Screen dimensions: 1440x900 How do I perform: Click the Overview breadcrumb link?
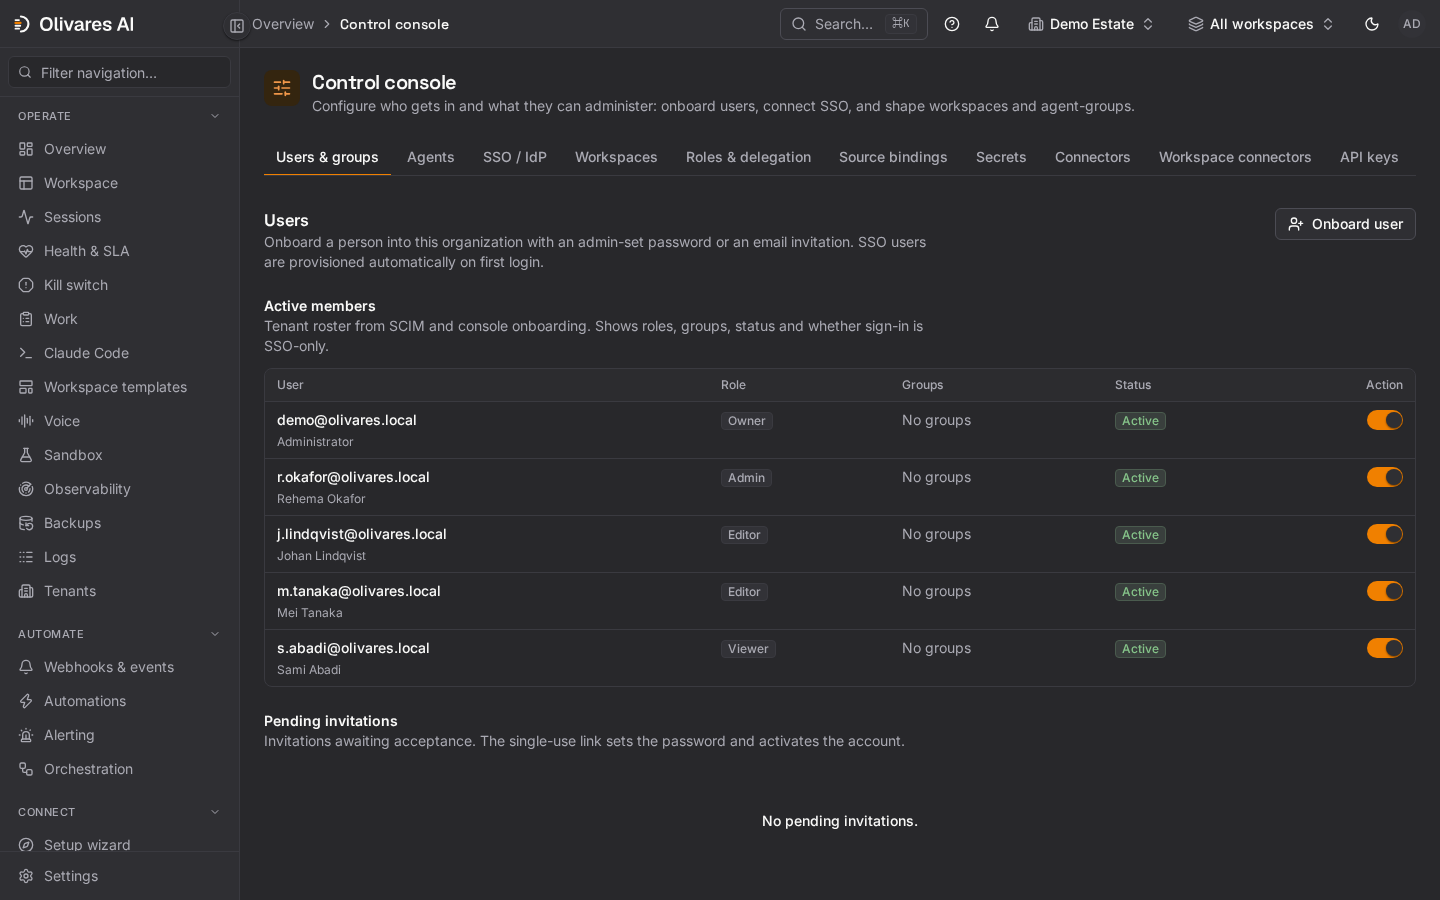pyautogui.click(x=283, y=24)
